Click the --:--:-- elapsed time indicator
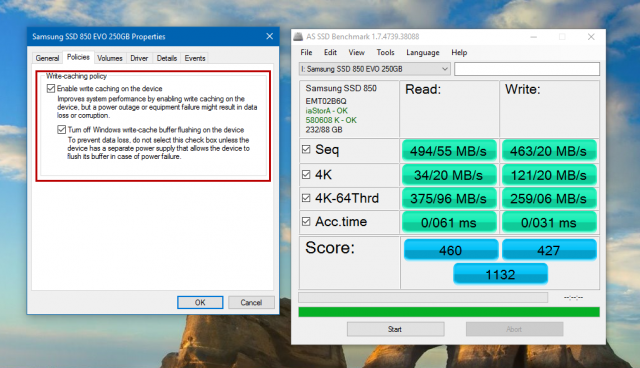 pos(573,297)
